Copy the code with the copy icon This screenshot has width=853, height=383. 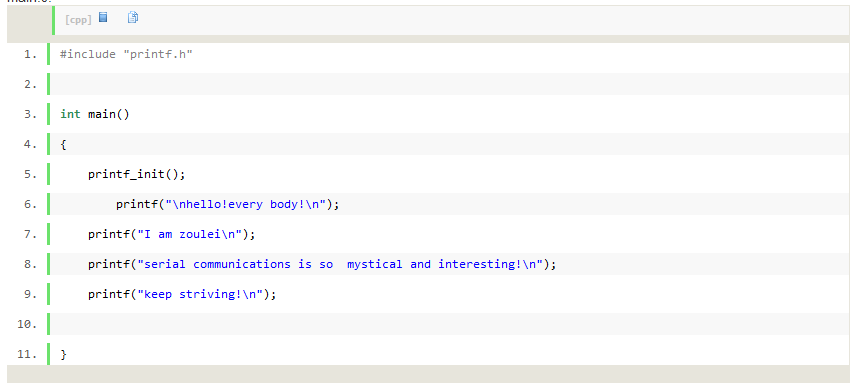coord(133,17)
